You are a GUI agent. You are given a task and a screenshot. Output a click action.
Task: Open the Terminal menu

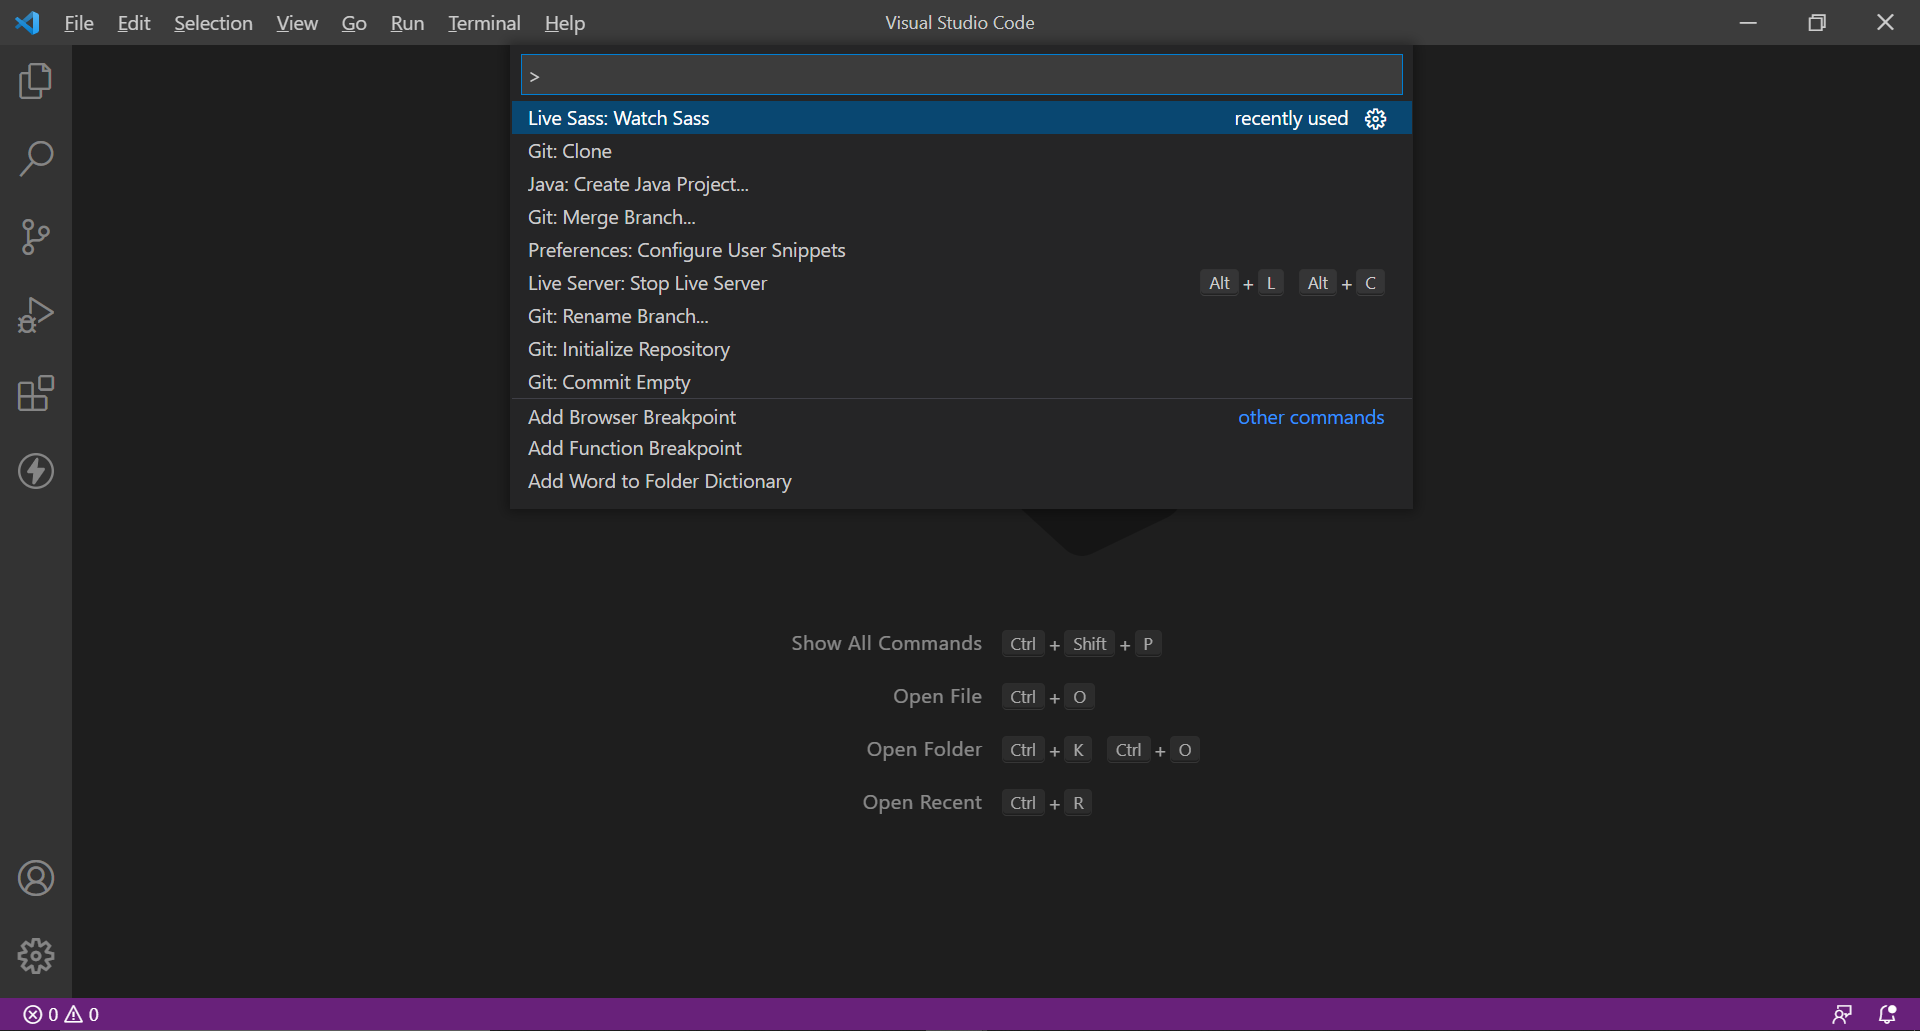pyautogui.click(x=484, y=23)
